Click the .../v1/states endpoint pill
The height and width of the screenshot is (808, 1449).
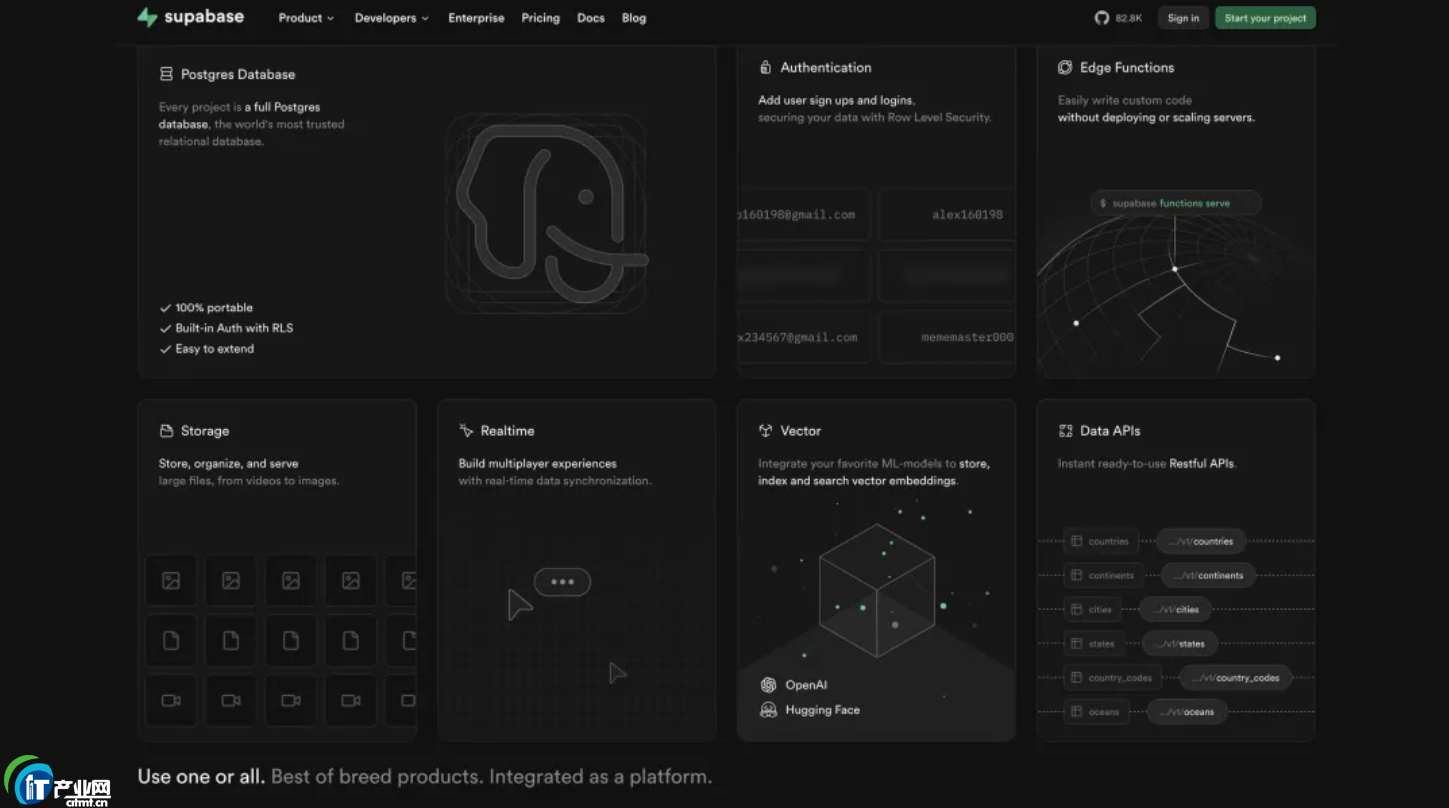click(x=1180, y=643)
